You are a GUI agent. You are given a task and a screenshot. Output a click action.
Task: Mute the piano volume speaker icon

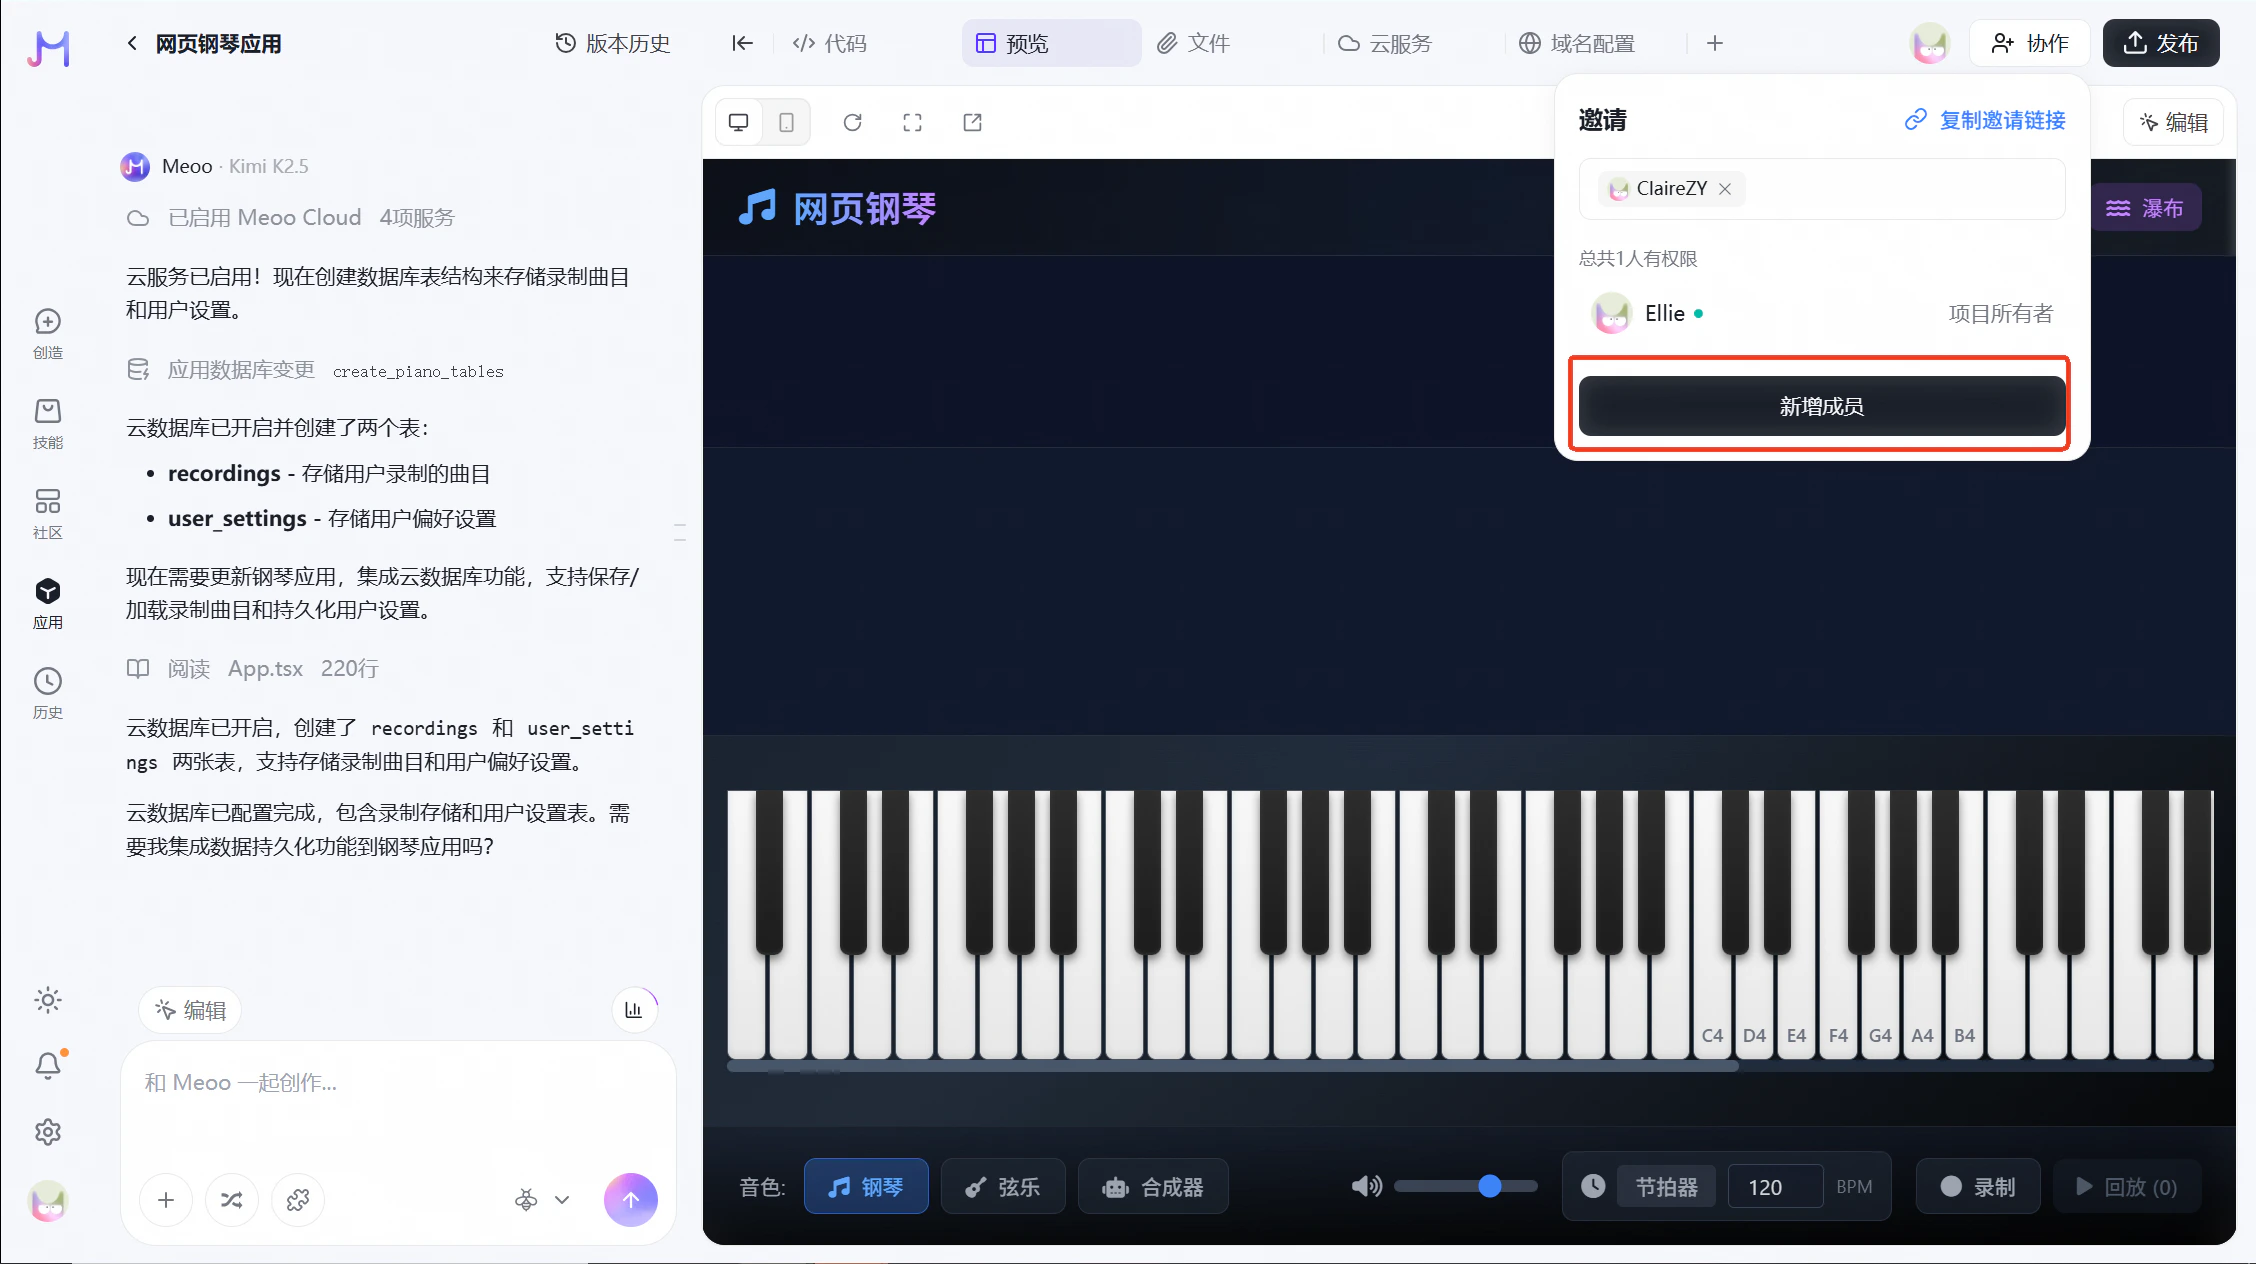point(1366,1187)
